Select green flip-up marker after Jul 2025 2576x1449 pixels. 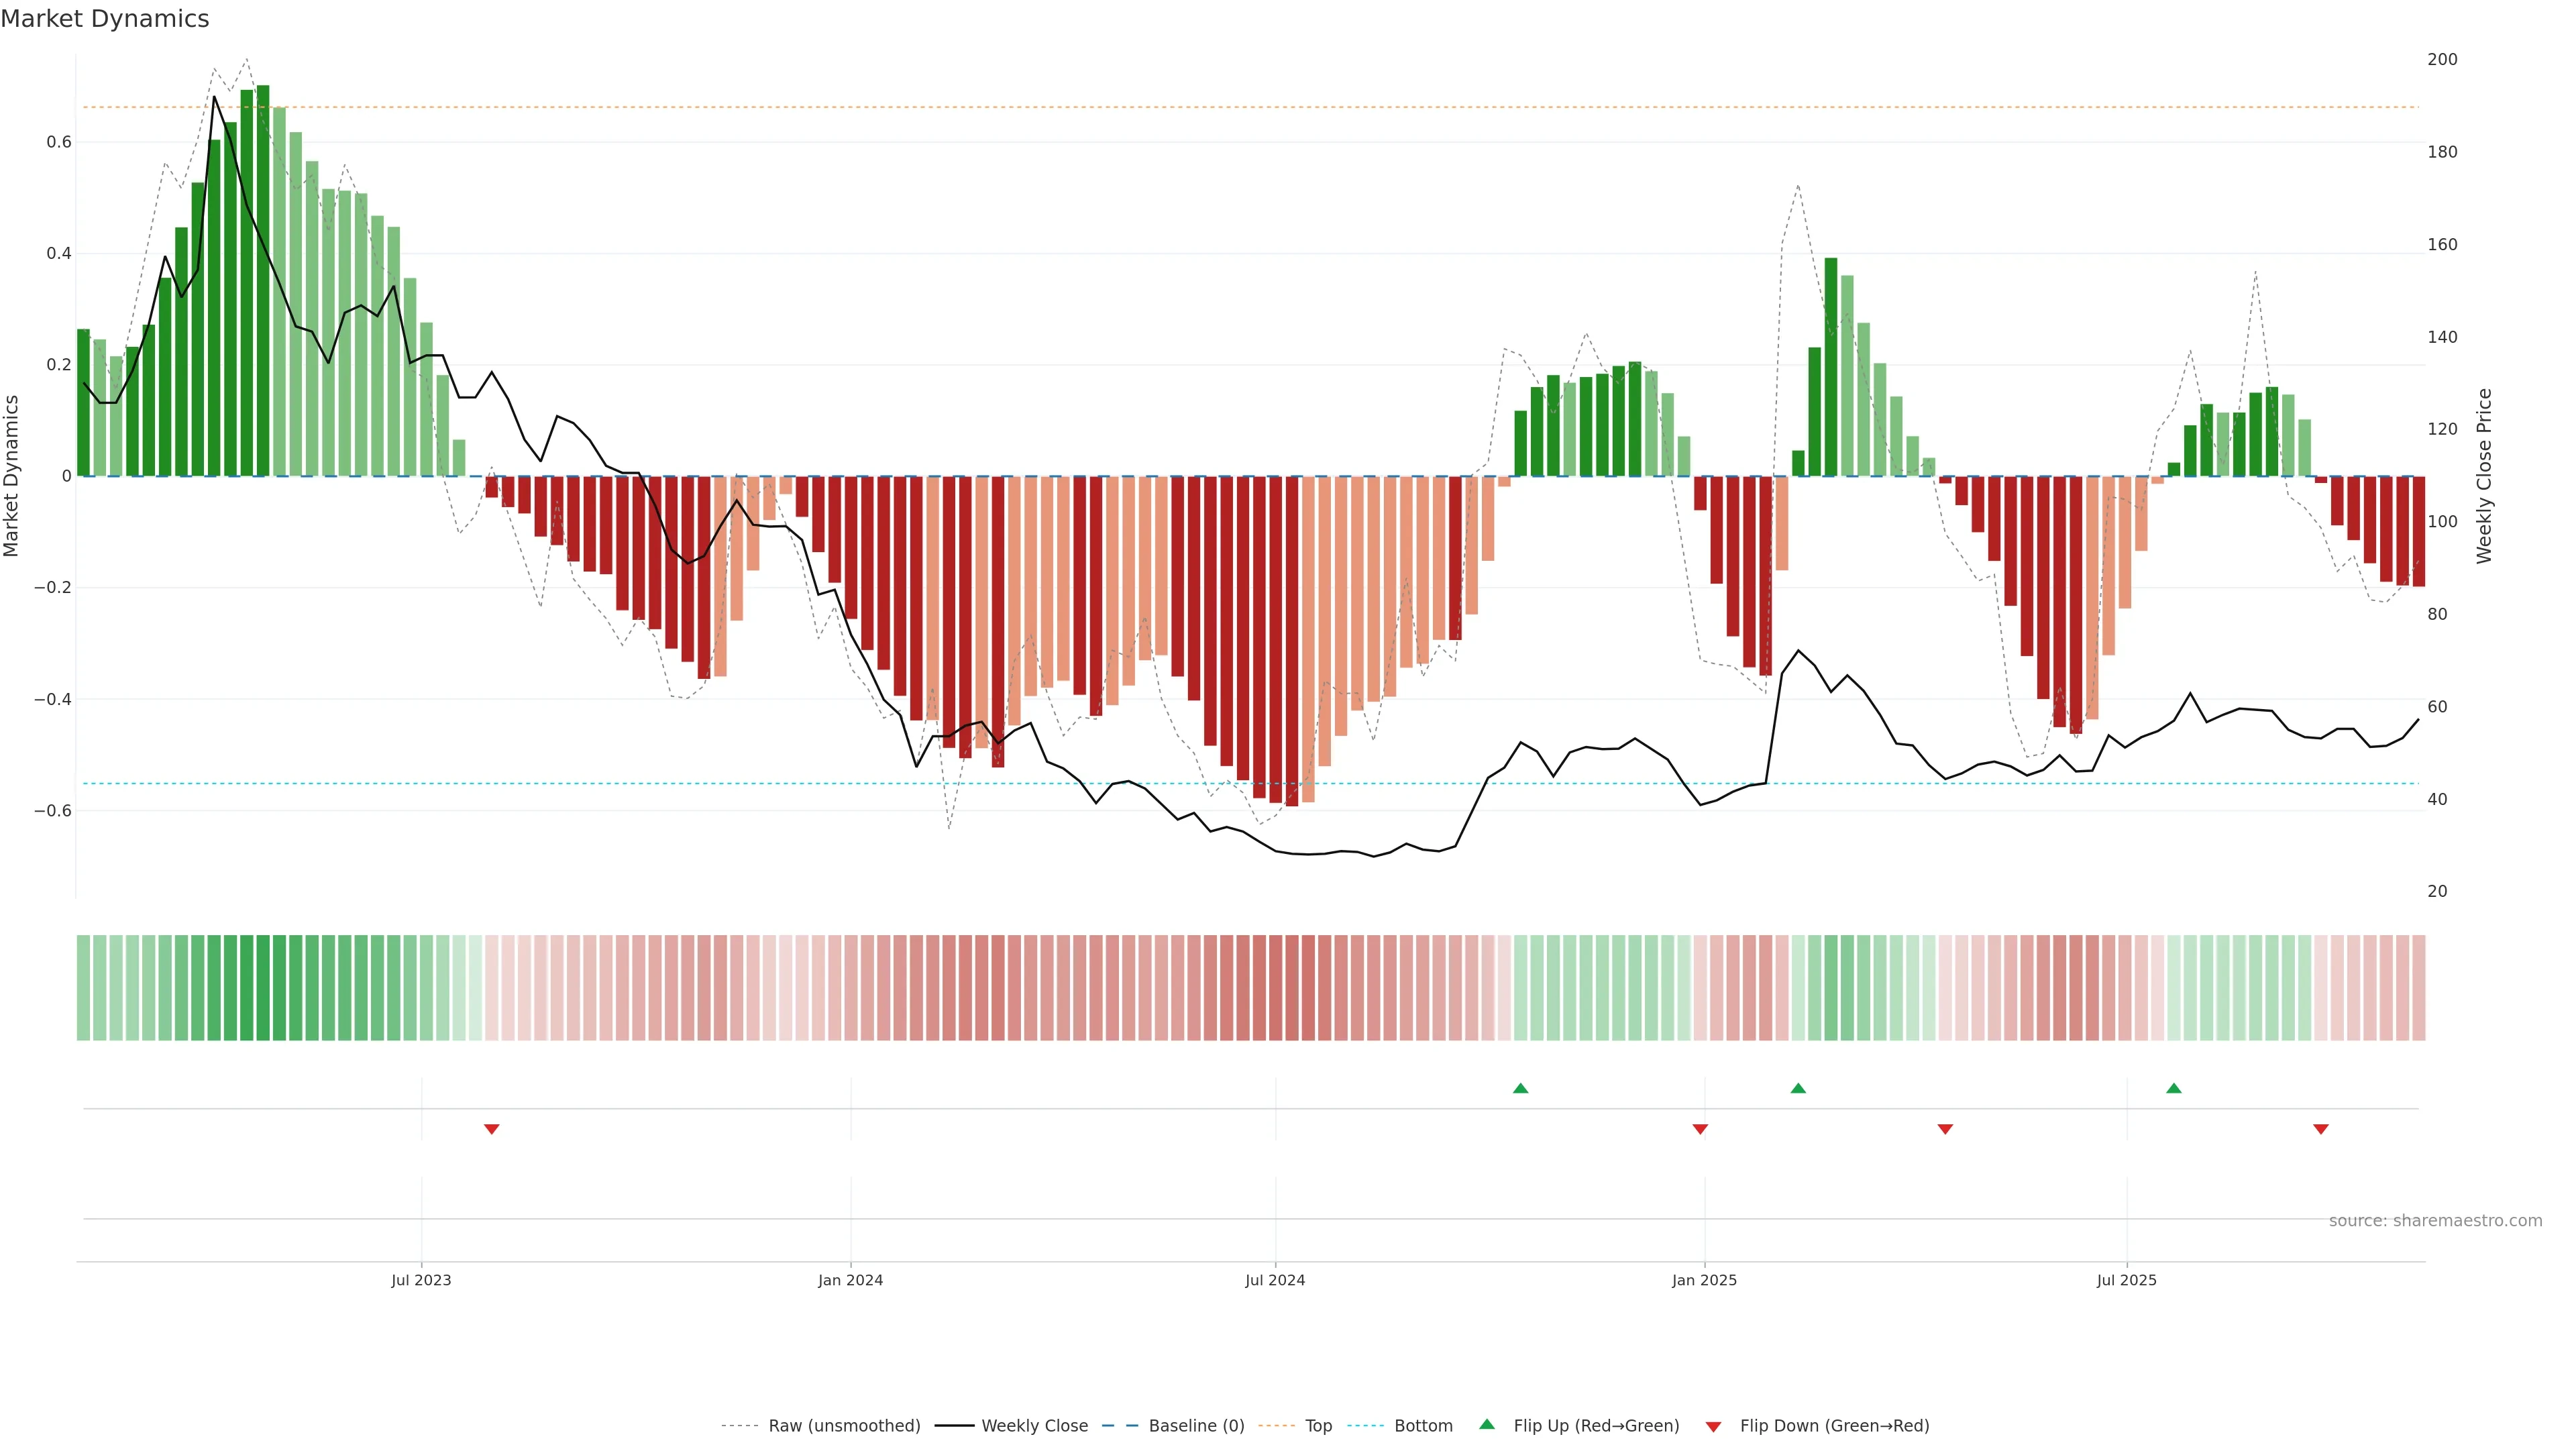(x=2174, y=1088)
